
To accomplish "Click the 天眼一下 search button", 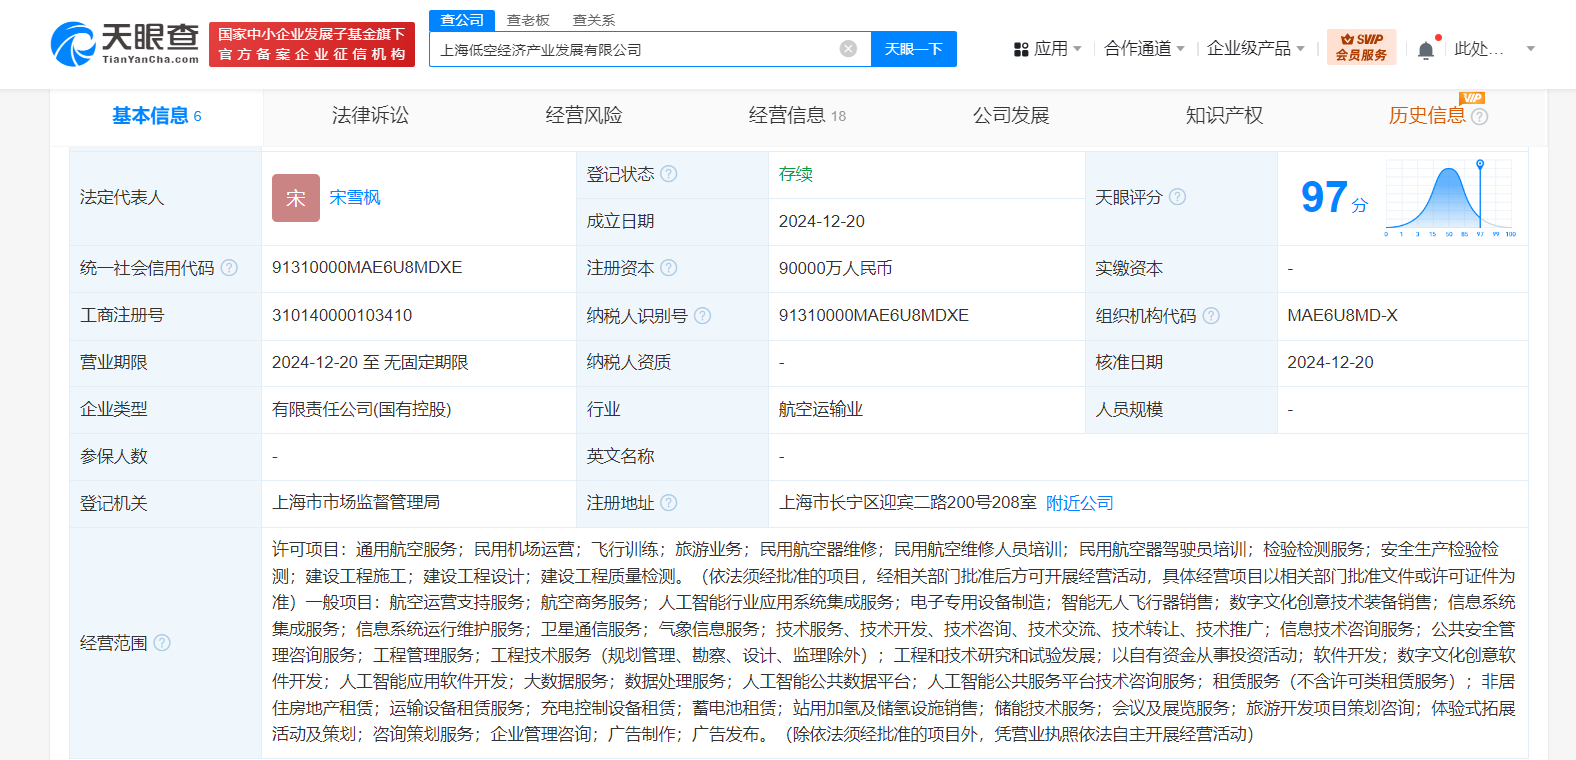I will (913, 49).
